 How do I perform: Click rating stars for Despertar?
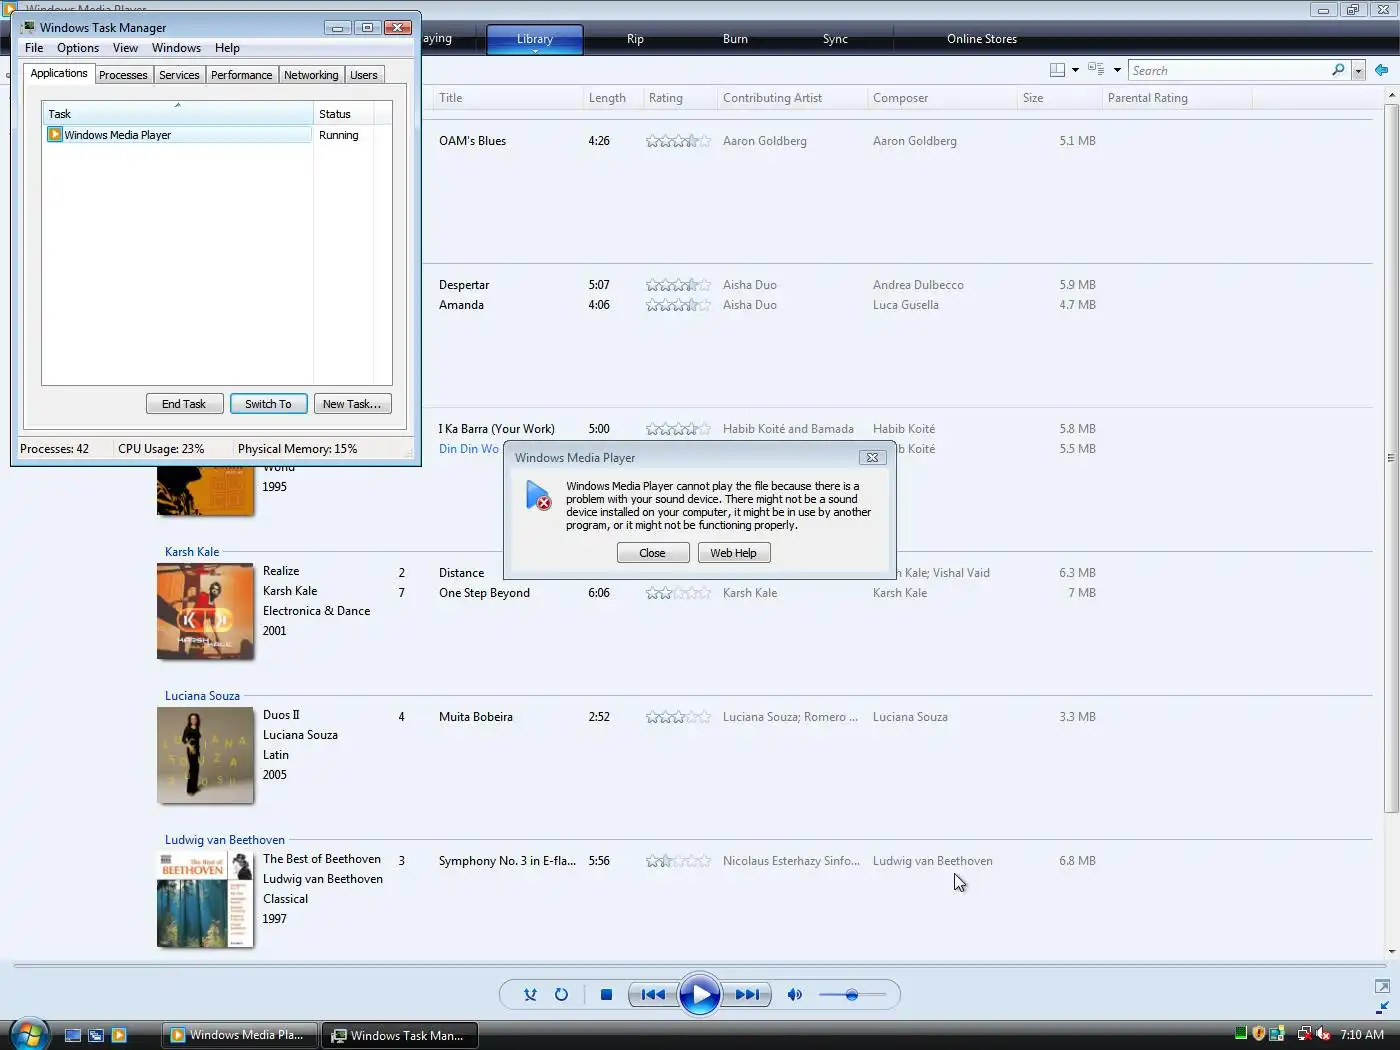678,285
